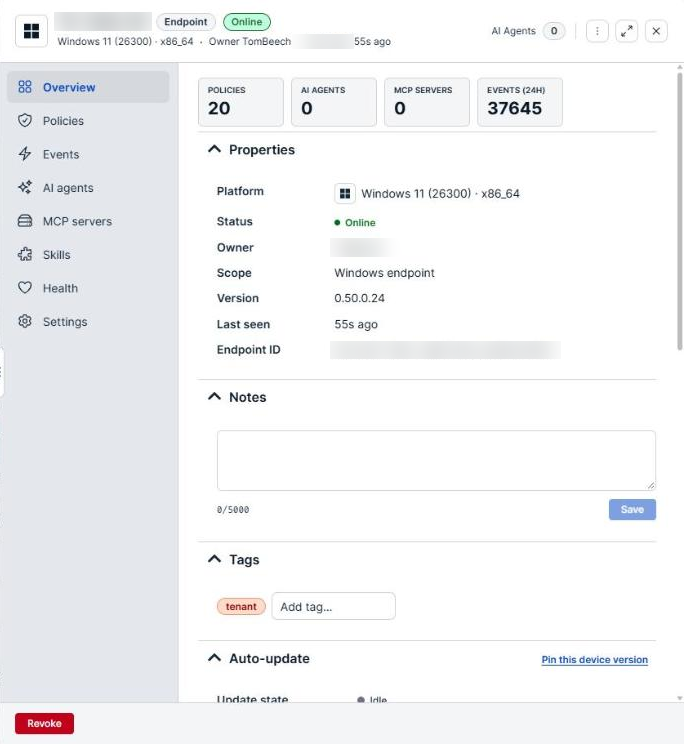Collapse the Auto-update section

(214, 658)
